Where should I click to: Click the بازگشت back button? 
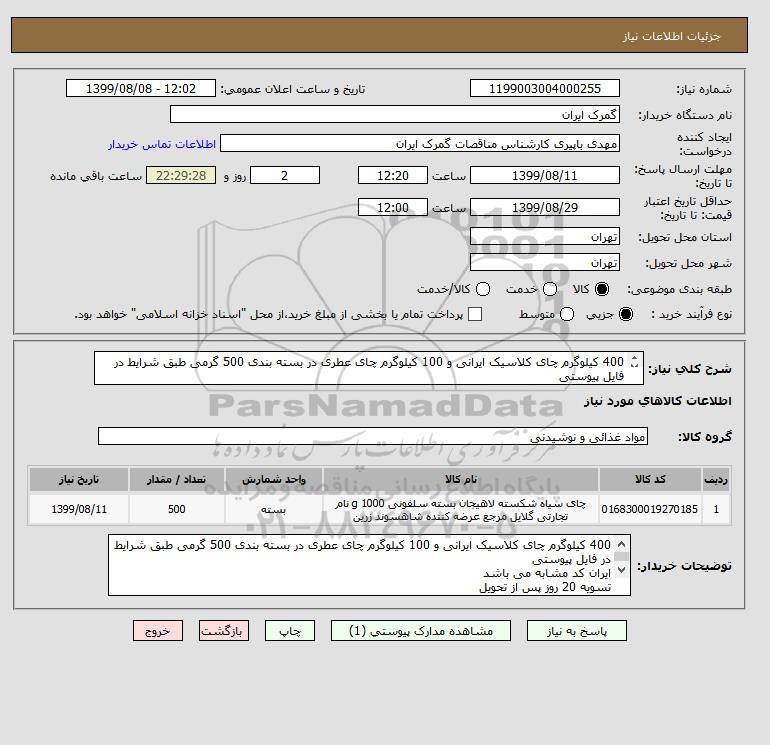click(224, 631)
